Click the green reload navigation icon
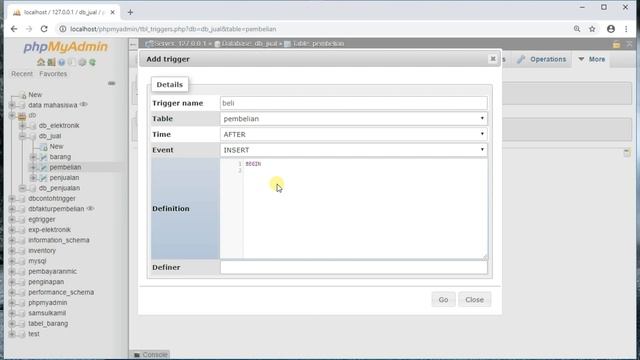The width and height of the screenshot is (640, 360). 93,62
